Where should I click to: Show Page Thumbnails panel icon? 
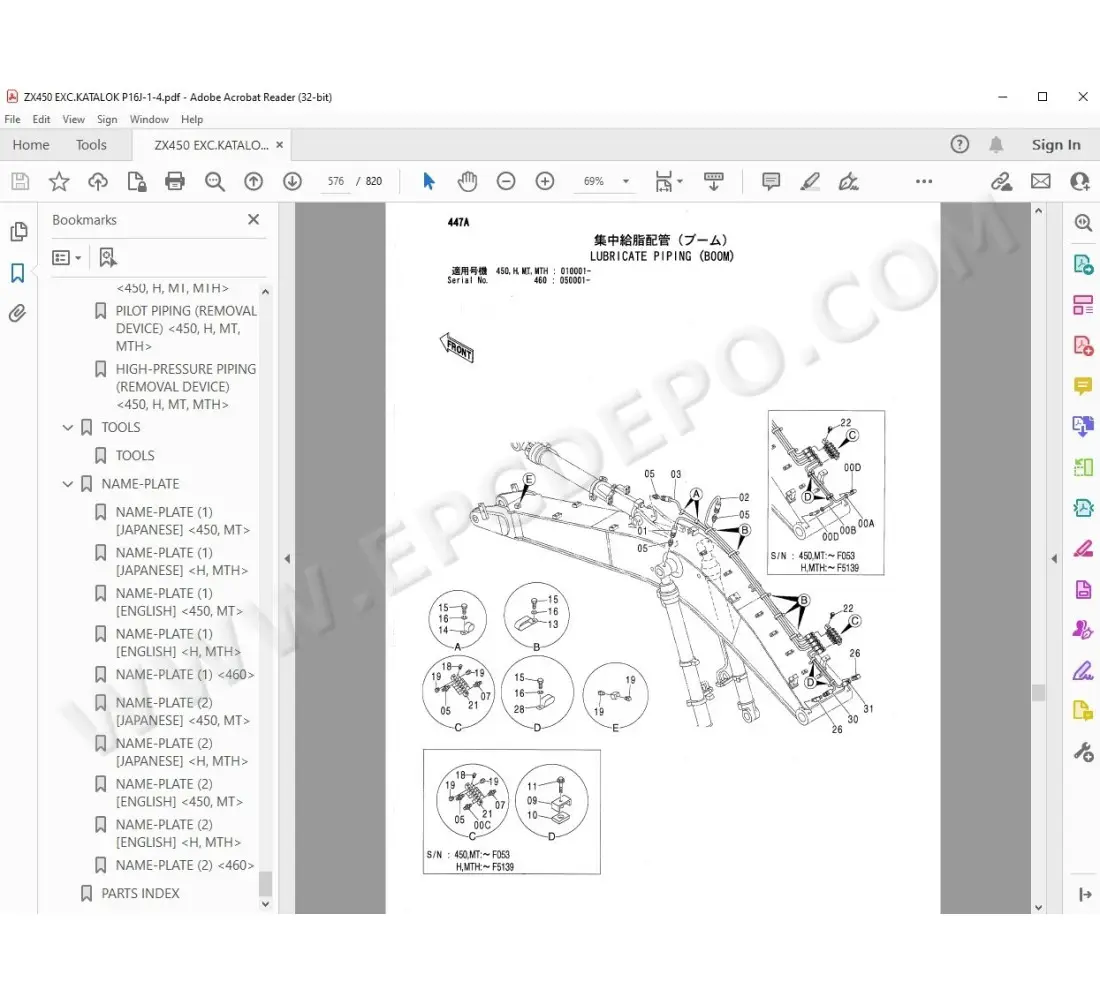(x=19, y=232)
